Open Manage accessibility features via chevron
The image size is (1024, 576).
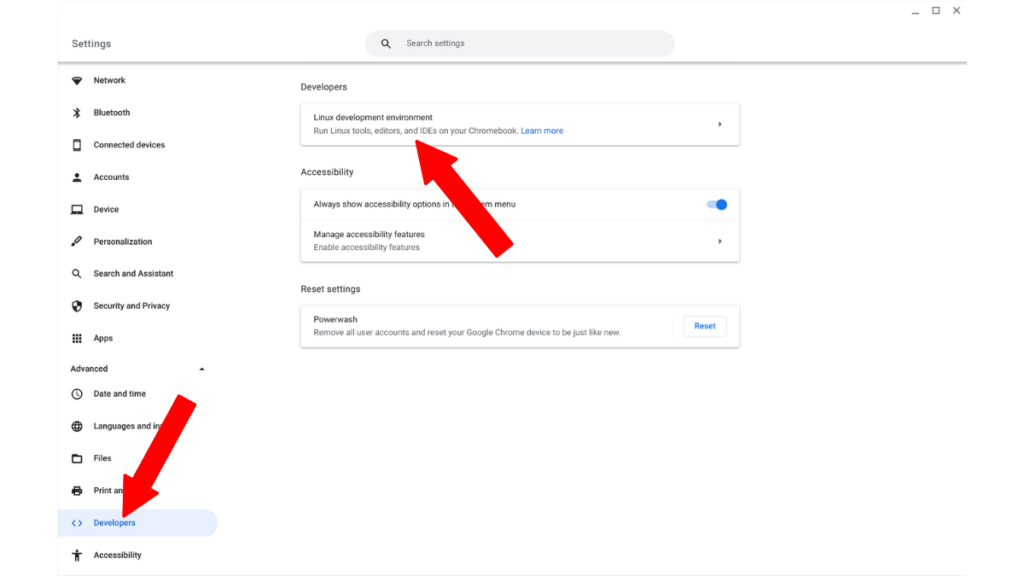click(719, 240)
